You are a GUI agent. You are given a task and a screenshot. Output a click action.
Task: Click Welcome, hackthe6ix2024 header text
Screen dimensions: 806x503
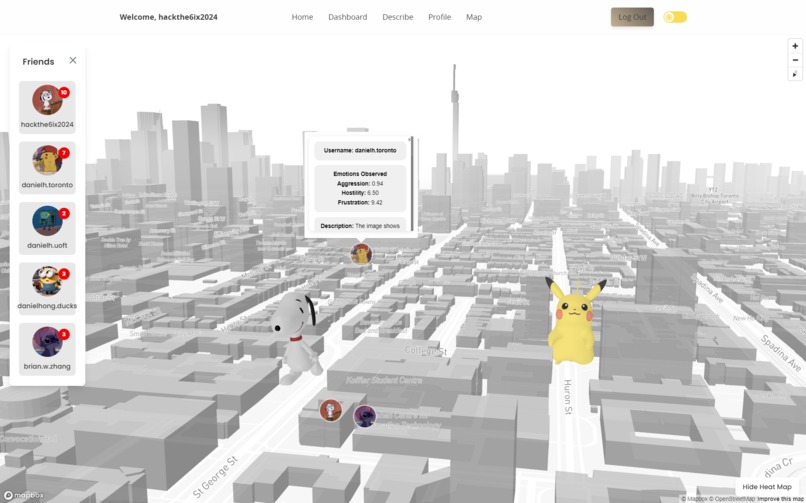169,17
